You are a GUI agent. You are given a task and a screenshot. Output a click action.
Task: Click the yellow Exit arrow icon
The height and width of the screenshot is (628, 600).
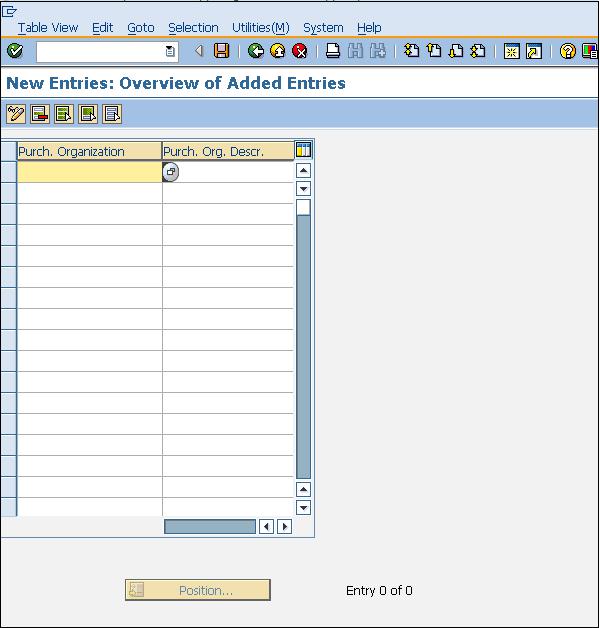[278, 51]
